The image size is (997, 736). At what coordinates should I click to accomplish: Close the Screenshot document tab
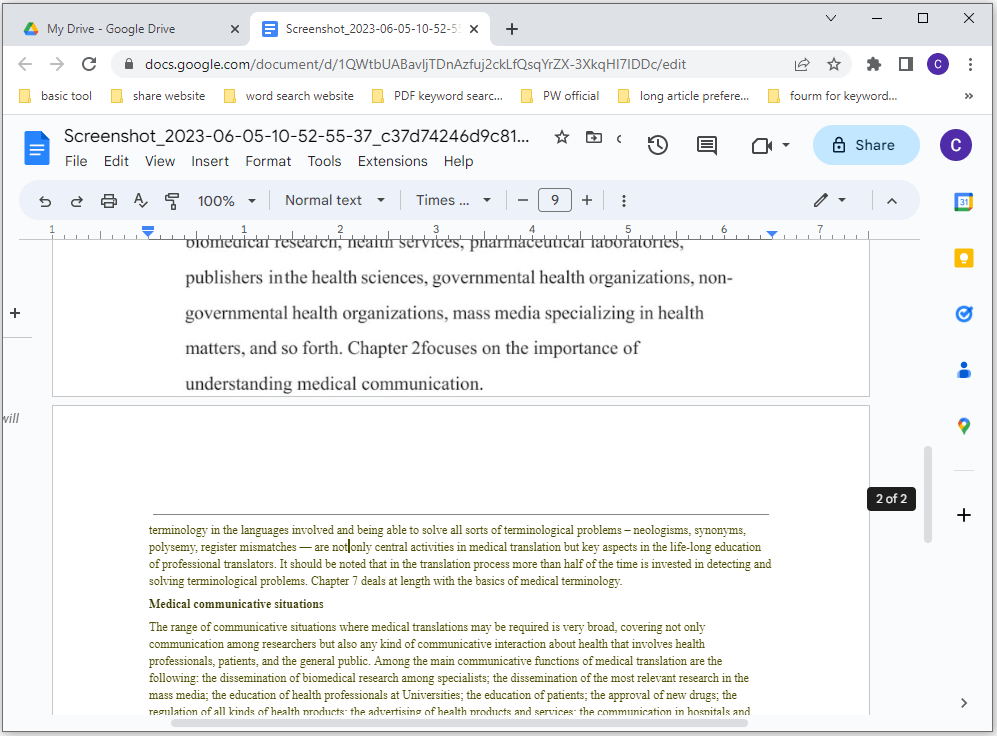click(x=474, y=29)
